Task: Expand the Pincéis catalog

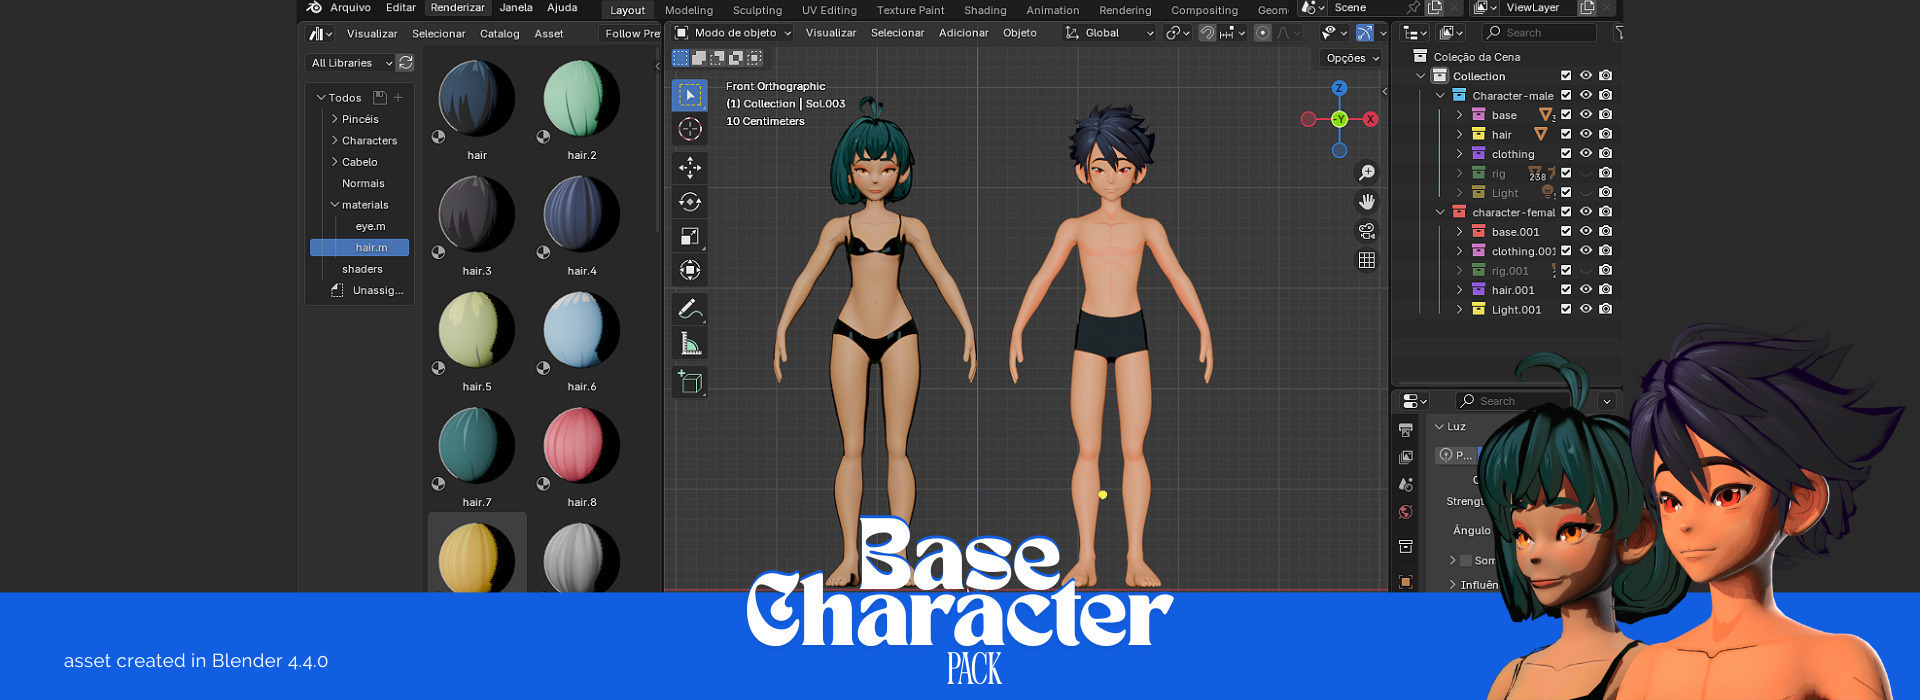Action: (335, 119)
